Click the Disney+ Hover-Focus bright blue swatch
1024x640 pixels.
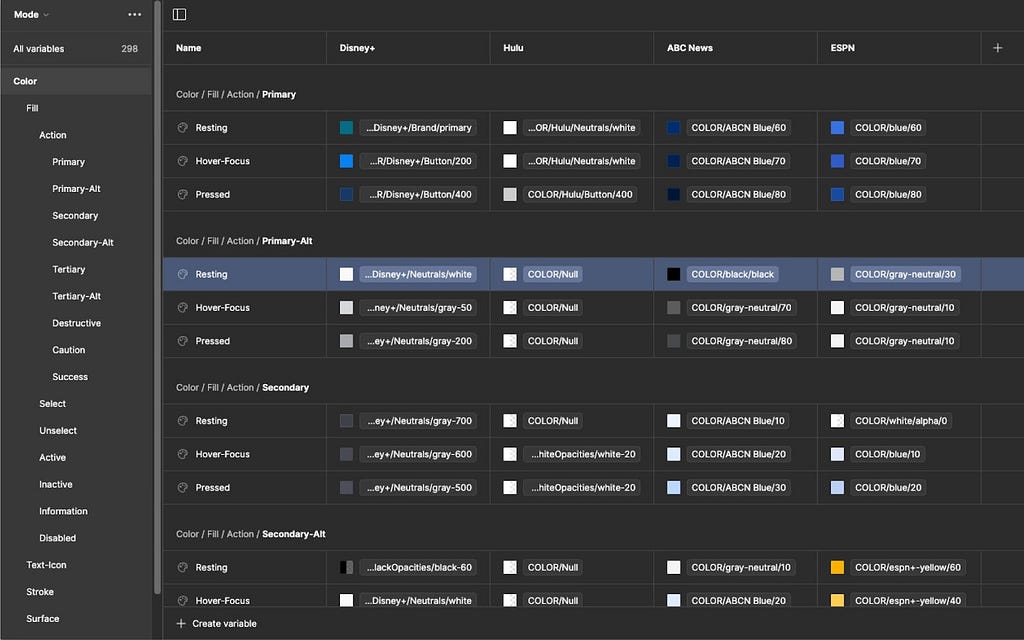tap(346, 161)
